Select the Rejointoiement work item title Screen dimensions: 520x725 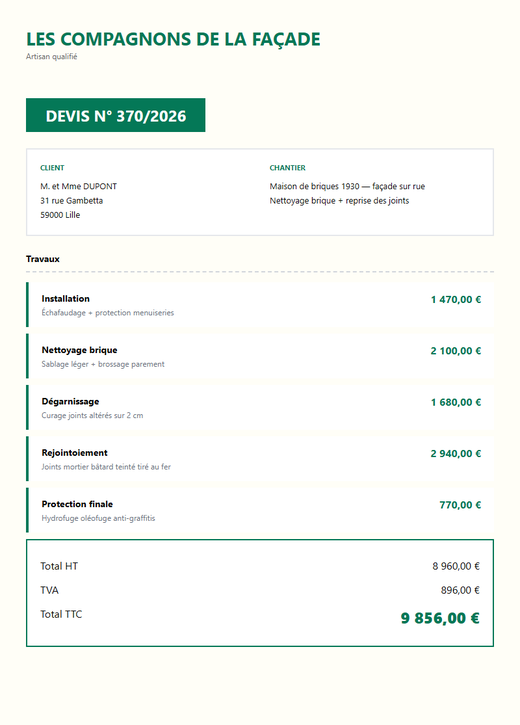(74, 453)
